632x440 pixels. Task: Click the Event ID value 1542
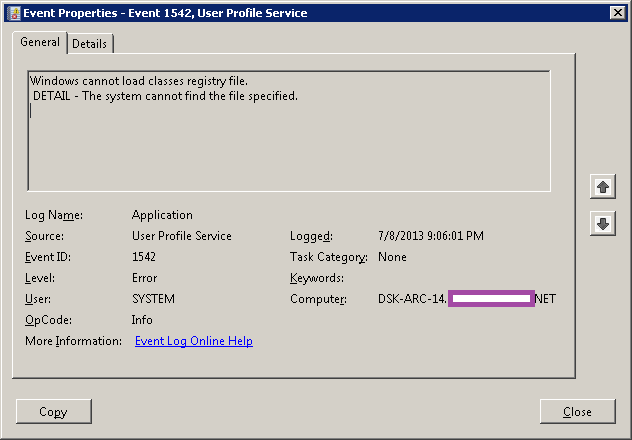tap(144, 257)
